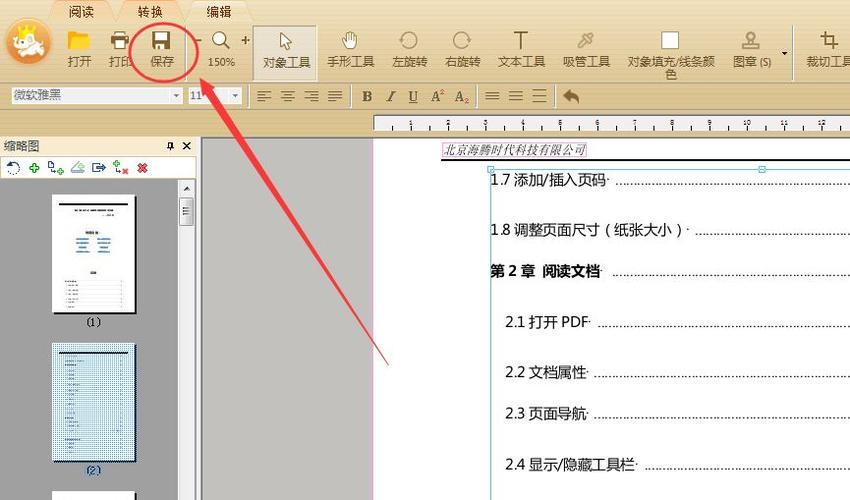850x500 pixels.
Task: Expand the 图章 stamp dropdown arrow
Action: (784, 53)
